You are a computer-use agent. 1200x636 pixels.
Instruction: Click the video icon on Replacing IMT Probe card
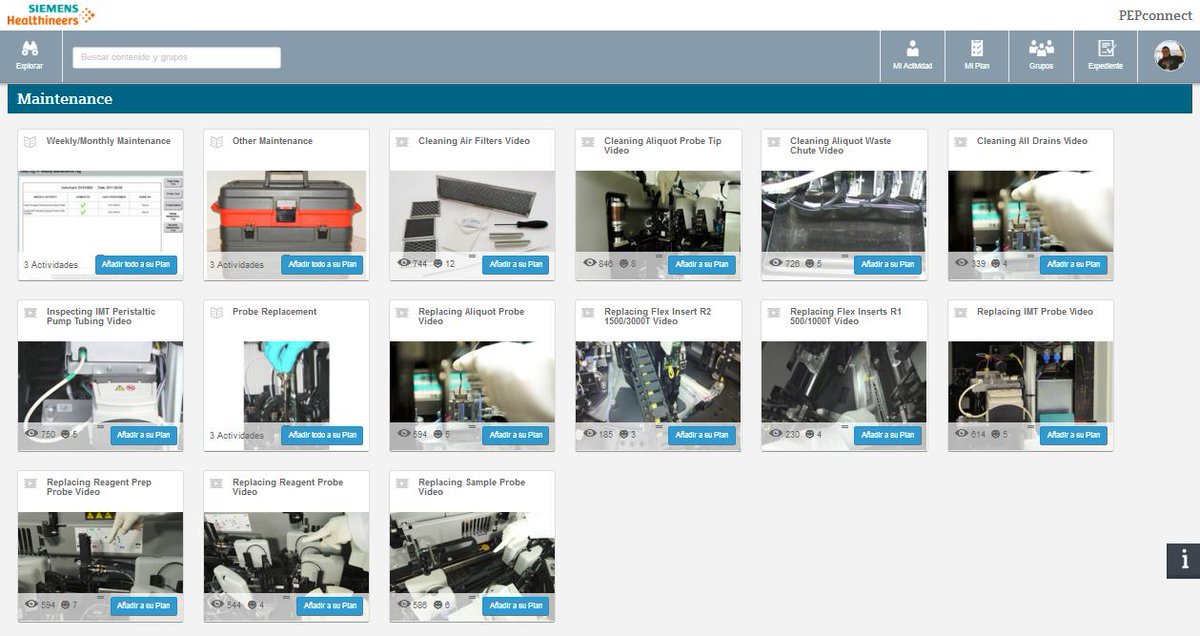[x=961, y=313]
